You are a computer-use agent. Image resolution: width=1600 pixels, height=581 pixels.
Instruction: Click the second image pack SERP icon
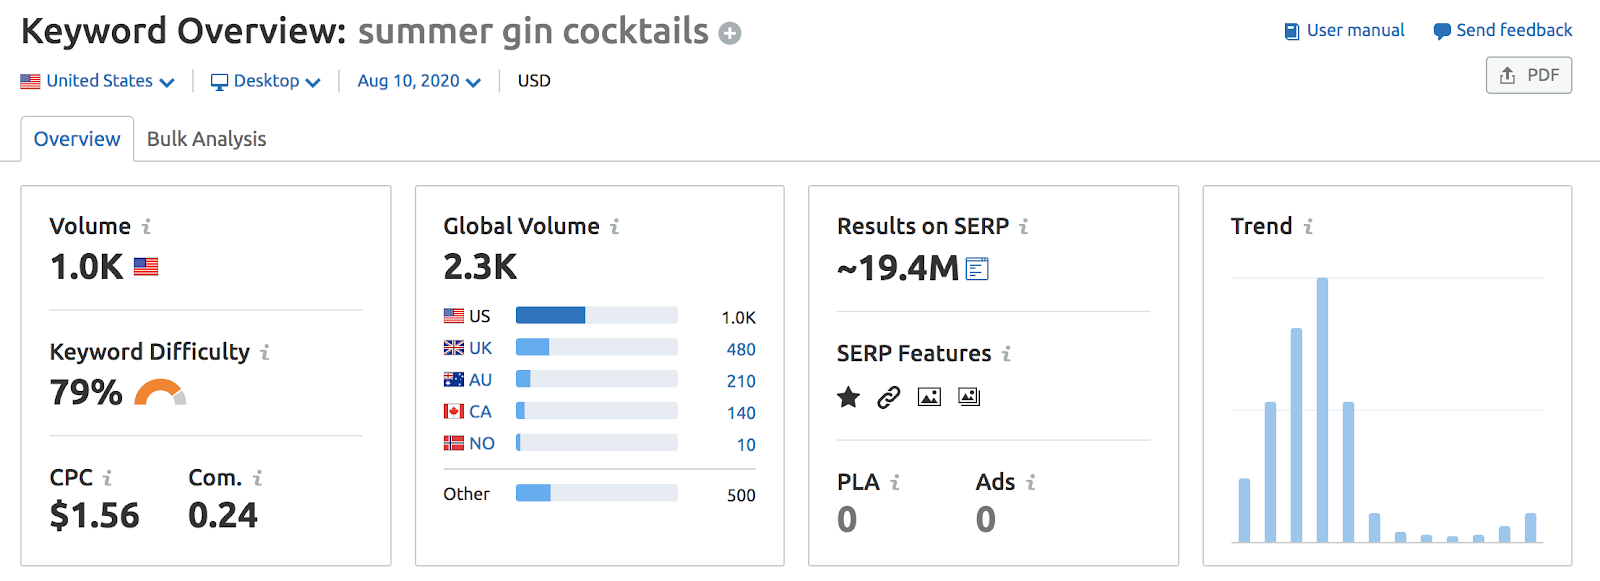coord(969,398)
